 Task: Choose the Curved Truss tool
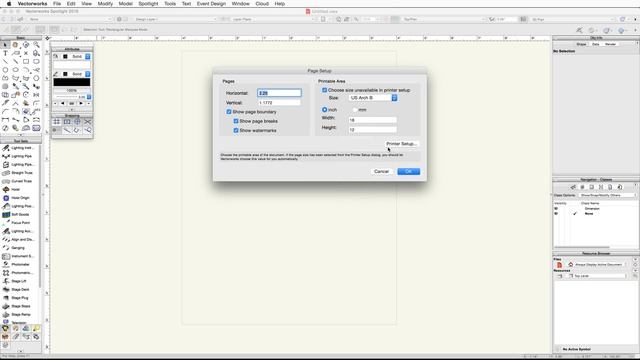coord(18,181)
